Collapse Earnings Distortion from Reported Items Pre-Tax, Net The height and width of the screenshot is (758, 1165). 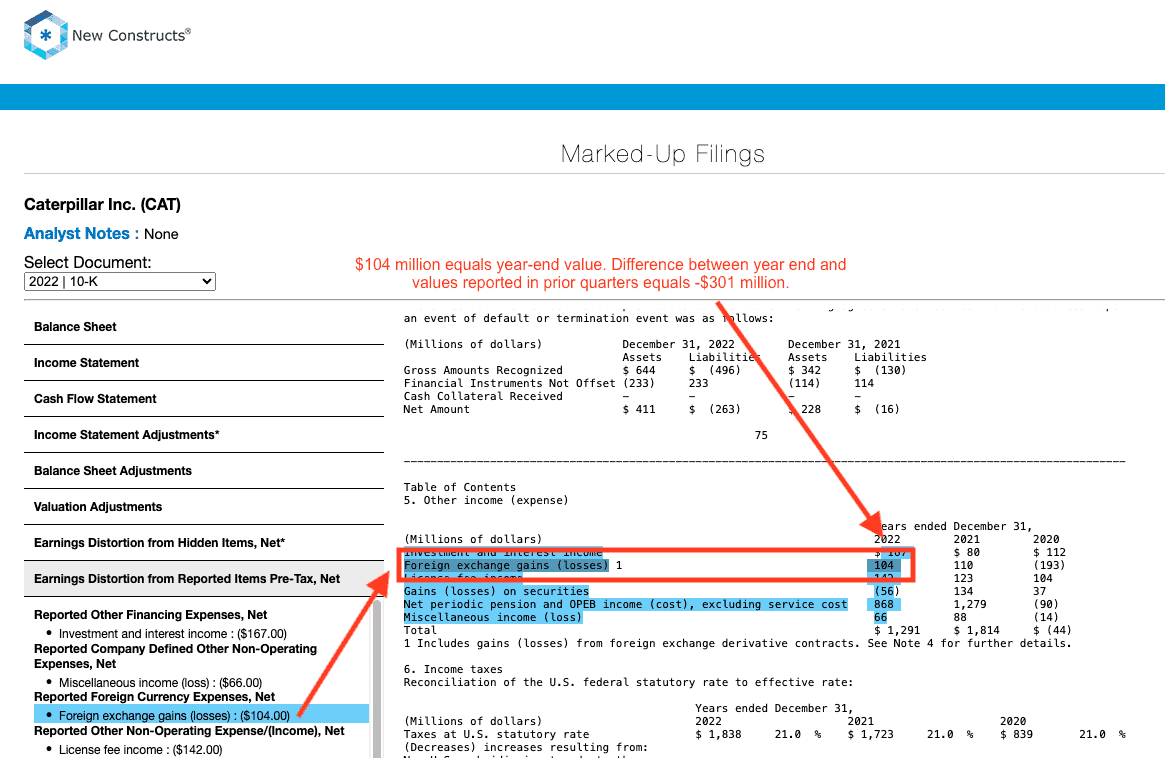pos(204,579)
